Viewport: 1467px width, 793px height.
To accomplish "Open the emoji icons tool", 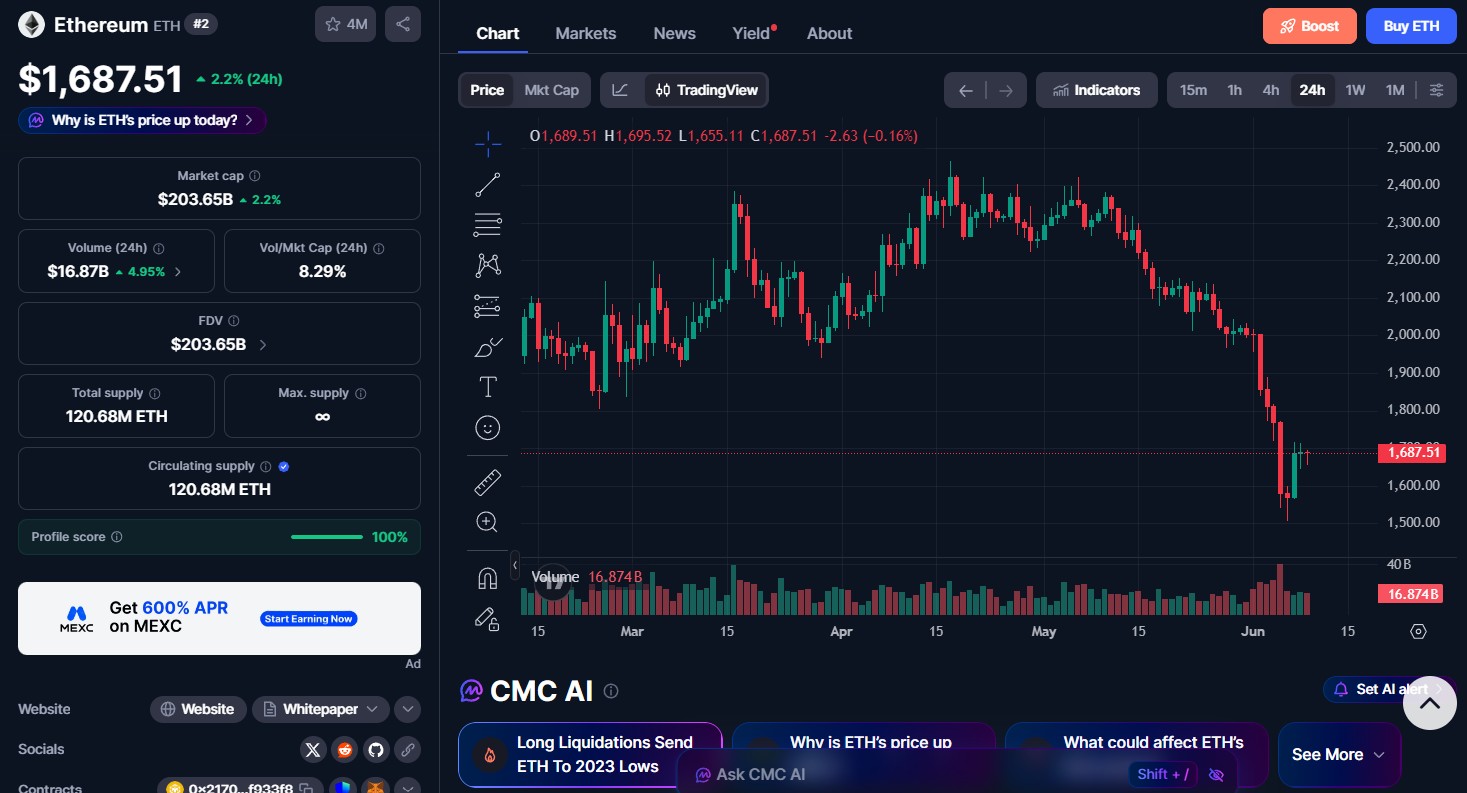I will [x=488, y=428].
